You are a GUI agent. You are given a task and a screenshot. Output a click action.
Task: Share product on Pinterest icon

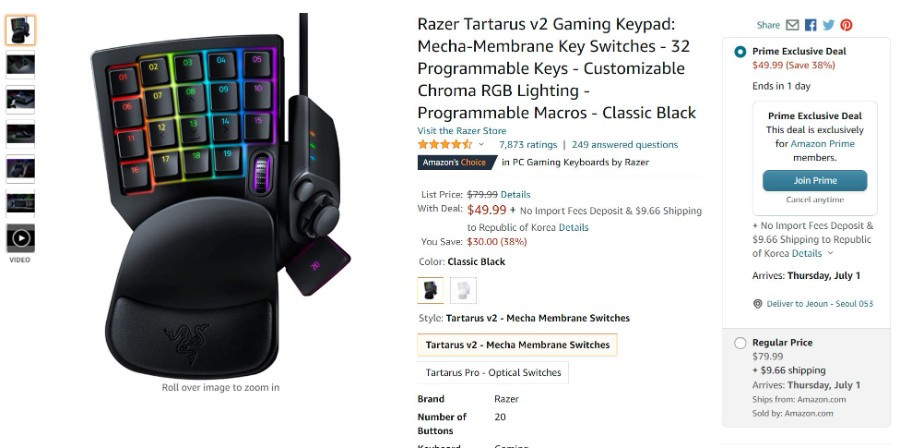point(847,25)
